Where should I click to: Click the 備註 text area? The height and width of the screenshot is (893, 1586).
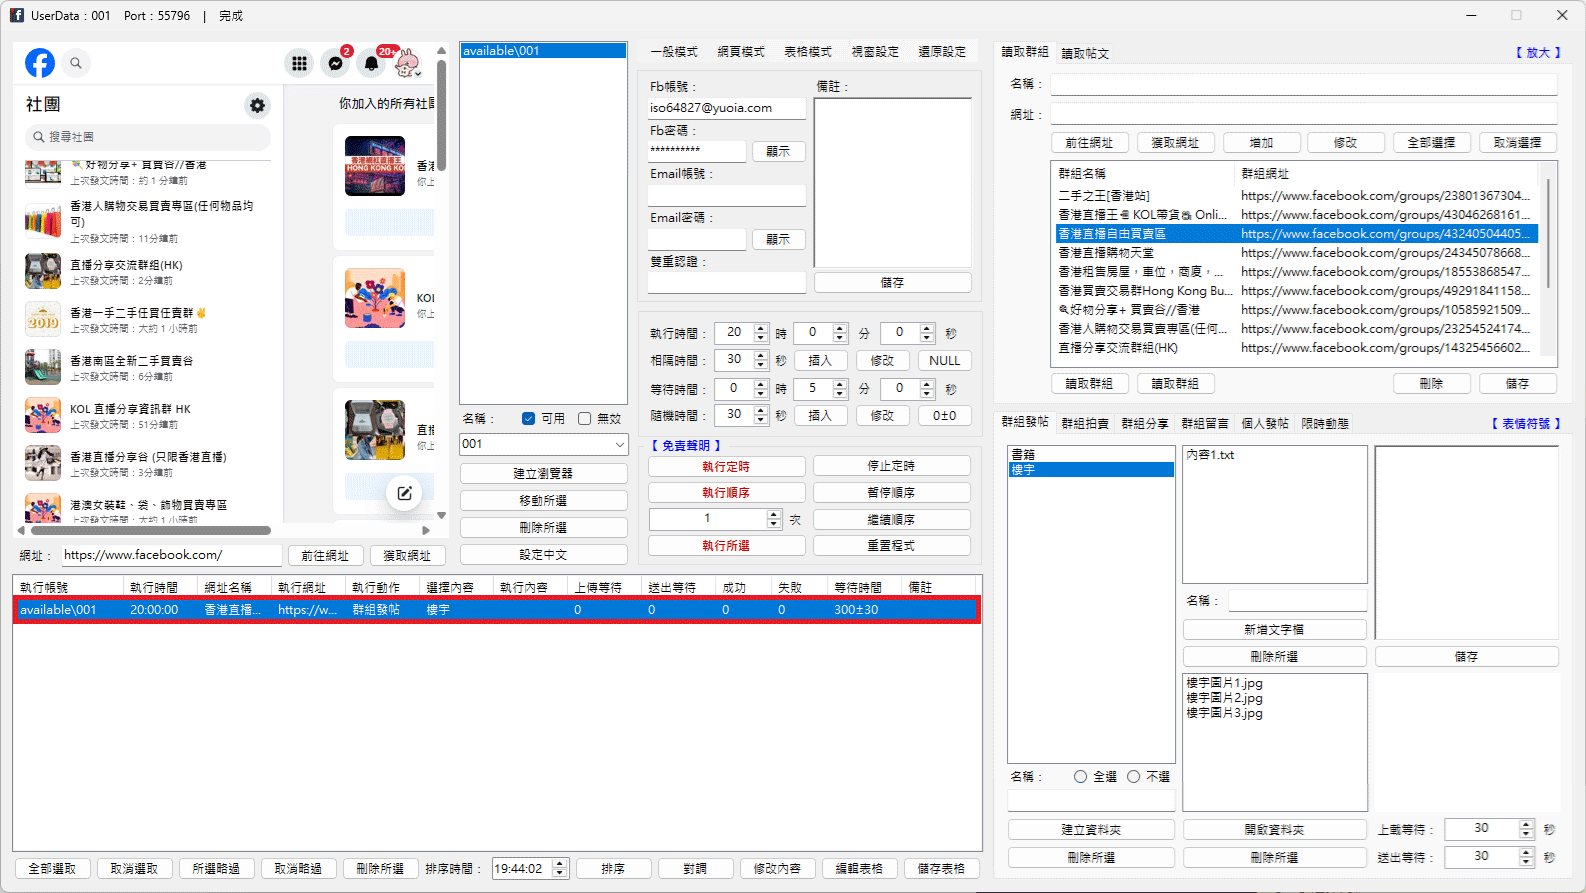(x=893, y=183)
